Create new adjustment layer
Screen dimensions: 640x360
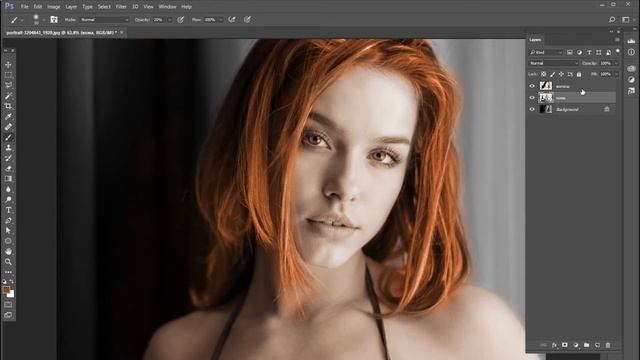pyautogui.click(x=576, y=345)
